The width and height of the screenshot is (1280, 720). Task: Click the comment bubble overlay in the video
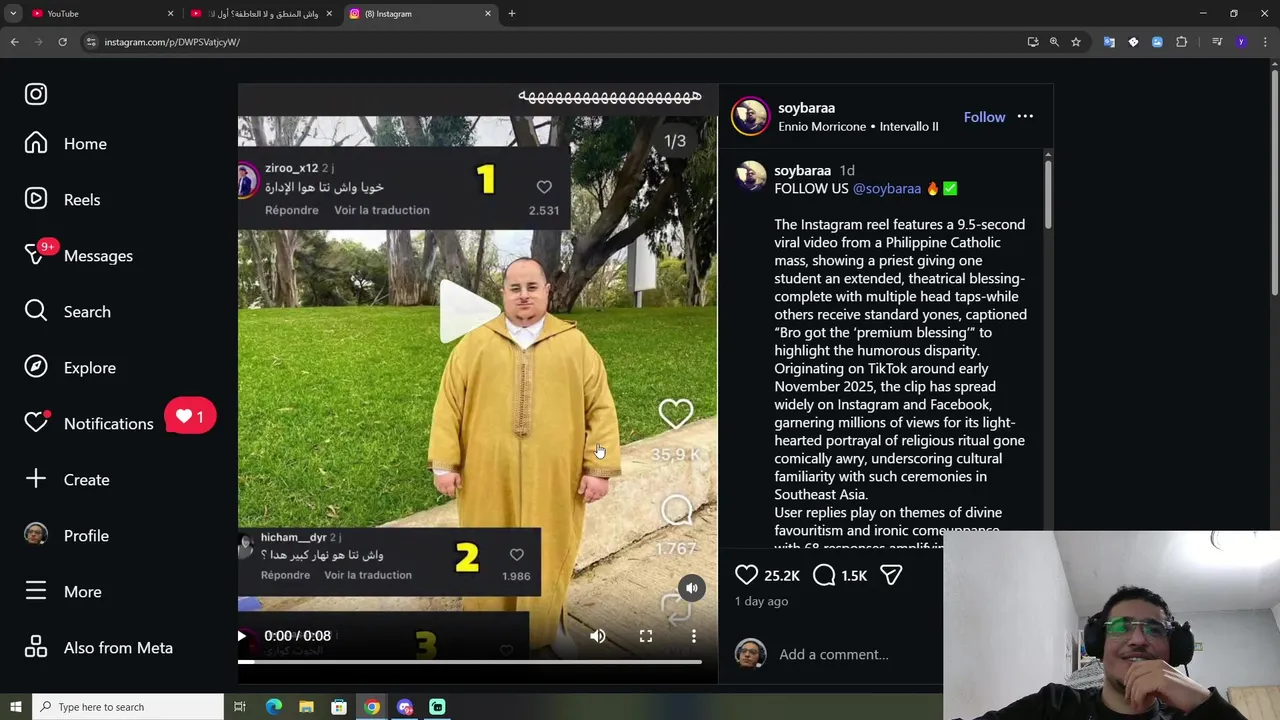click(x=677, y=511)
